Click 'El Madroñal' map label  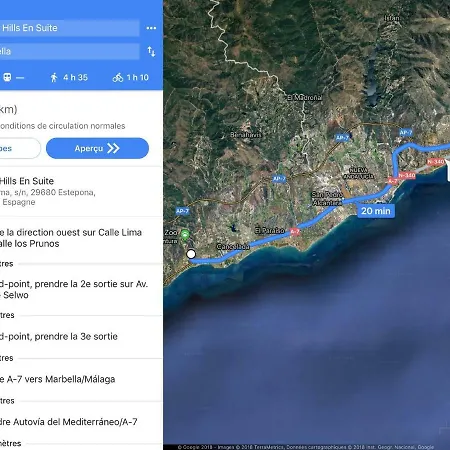tap(305, 97)
